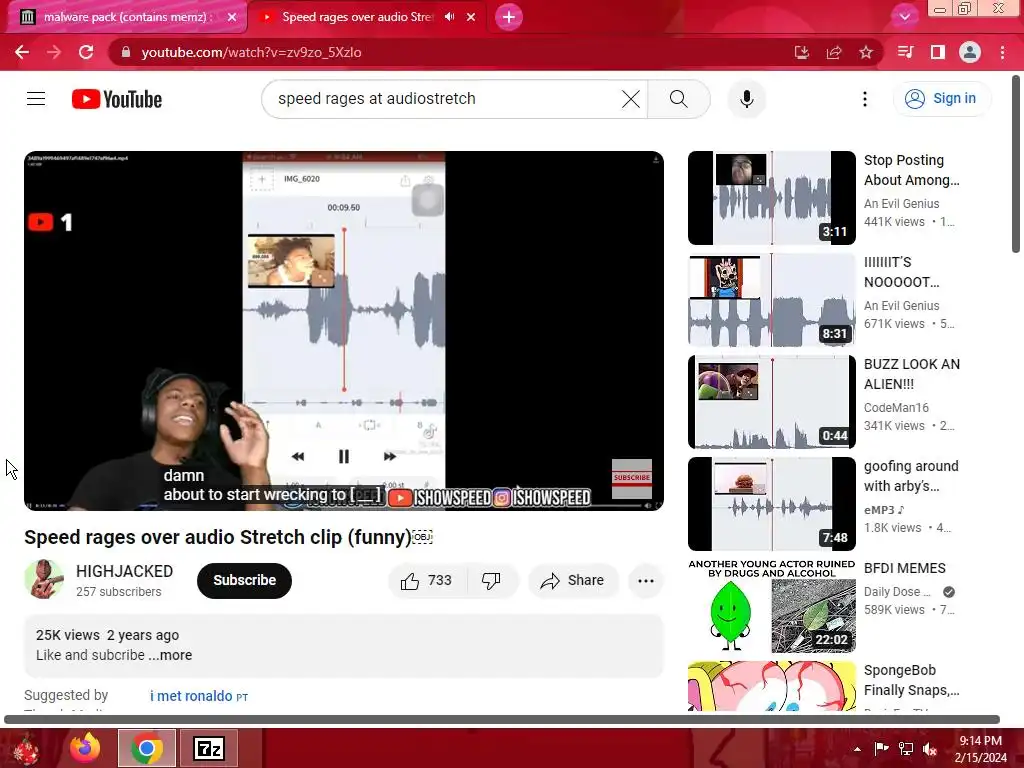1024x768 pixels.
Task: Expand description with ...more
Action: pyautogui.click(x=170, y=655)
